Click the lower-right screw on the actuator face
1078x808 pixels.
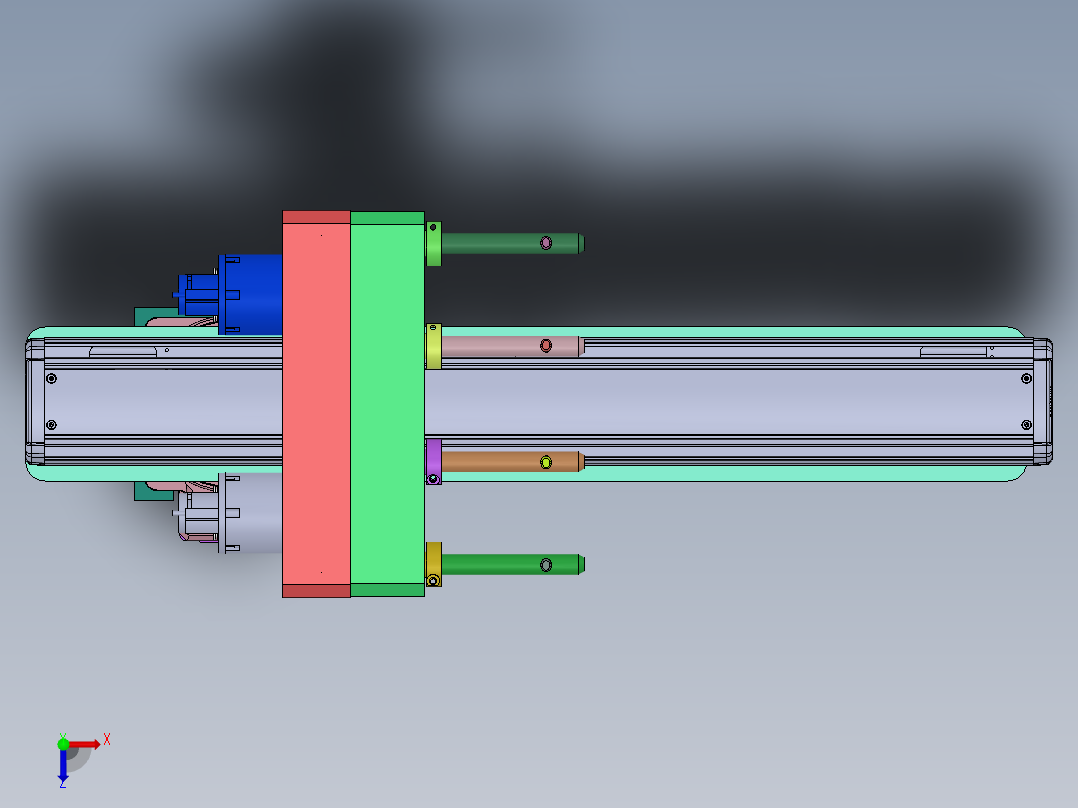tap(1026, 425)
